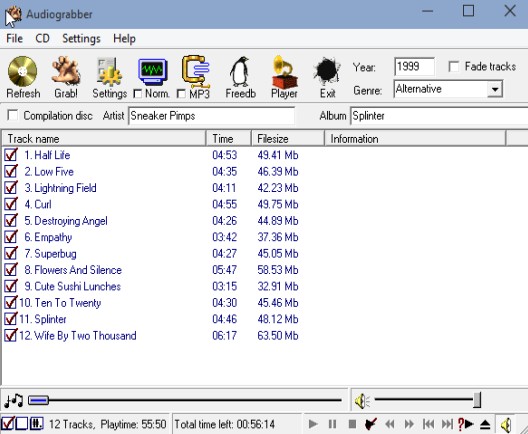Click Total time left 00:56:14 status
The width and height of the screenshot is (528, 434).
click(225, 424)
